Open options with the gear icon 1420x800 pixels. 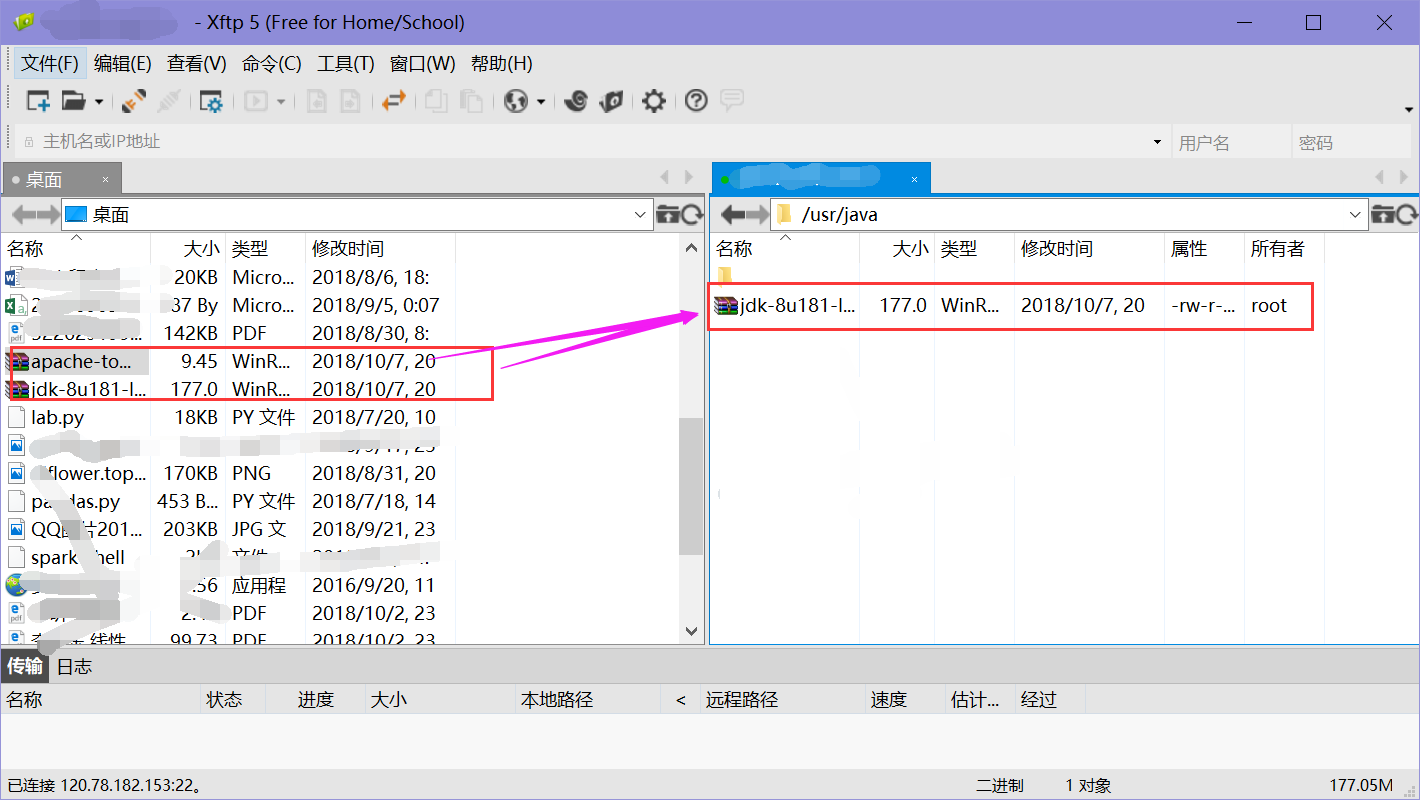654,101
